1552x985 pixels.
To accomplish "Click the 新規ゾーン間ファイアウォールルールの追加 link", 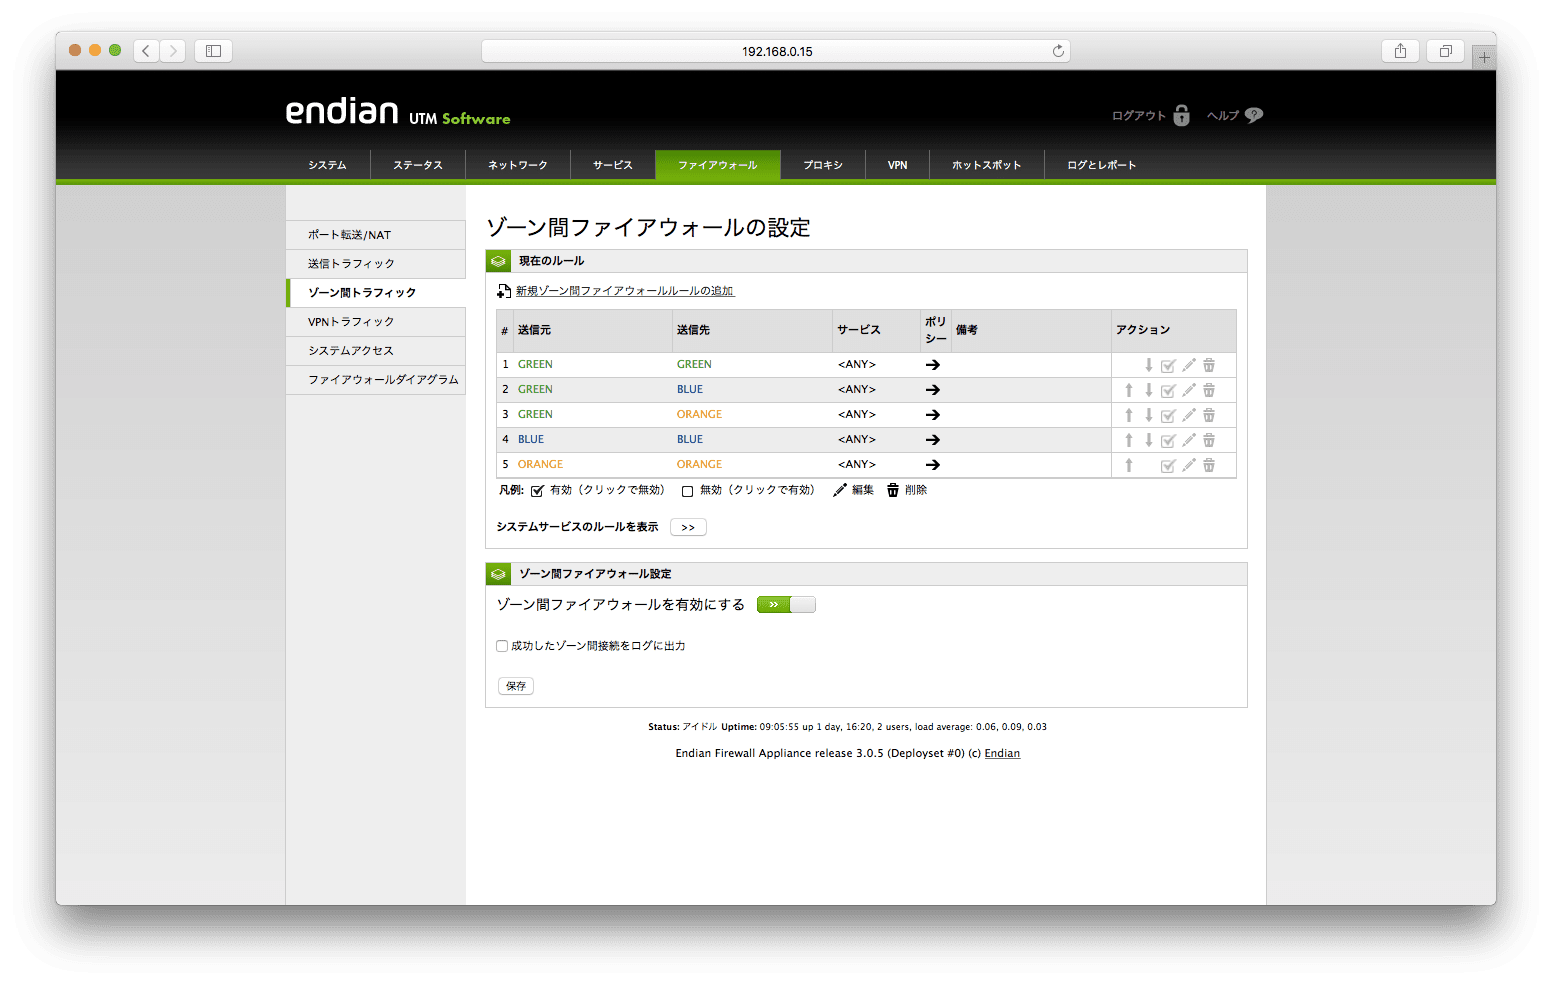I will pos(625,291).
